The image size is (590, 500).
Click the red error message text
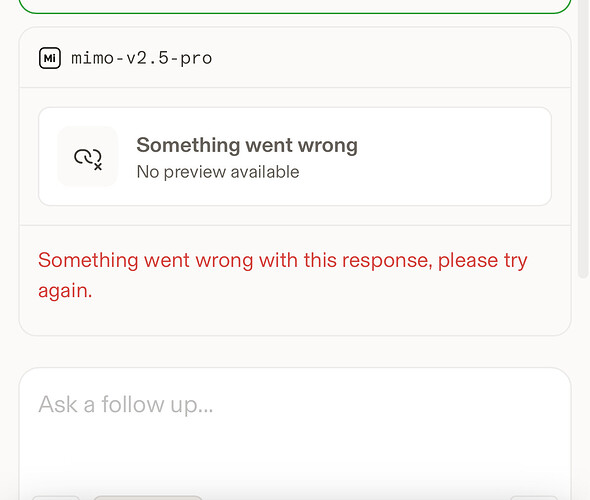283,275
